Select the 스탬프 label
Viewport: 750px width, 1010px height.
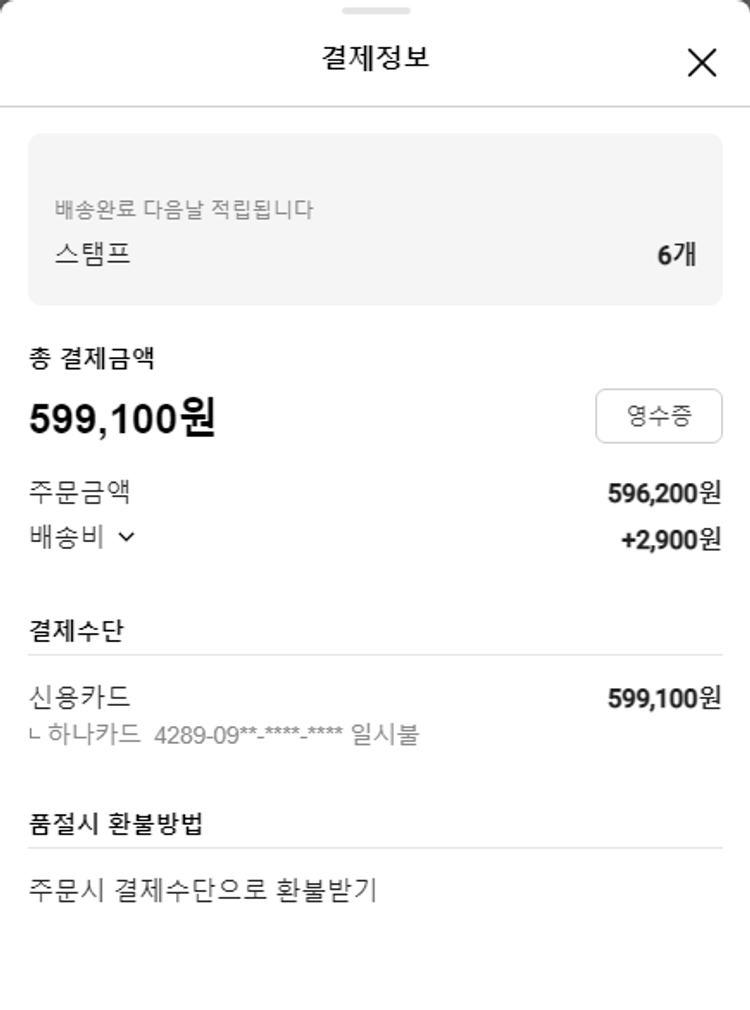(93, 254)
